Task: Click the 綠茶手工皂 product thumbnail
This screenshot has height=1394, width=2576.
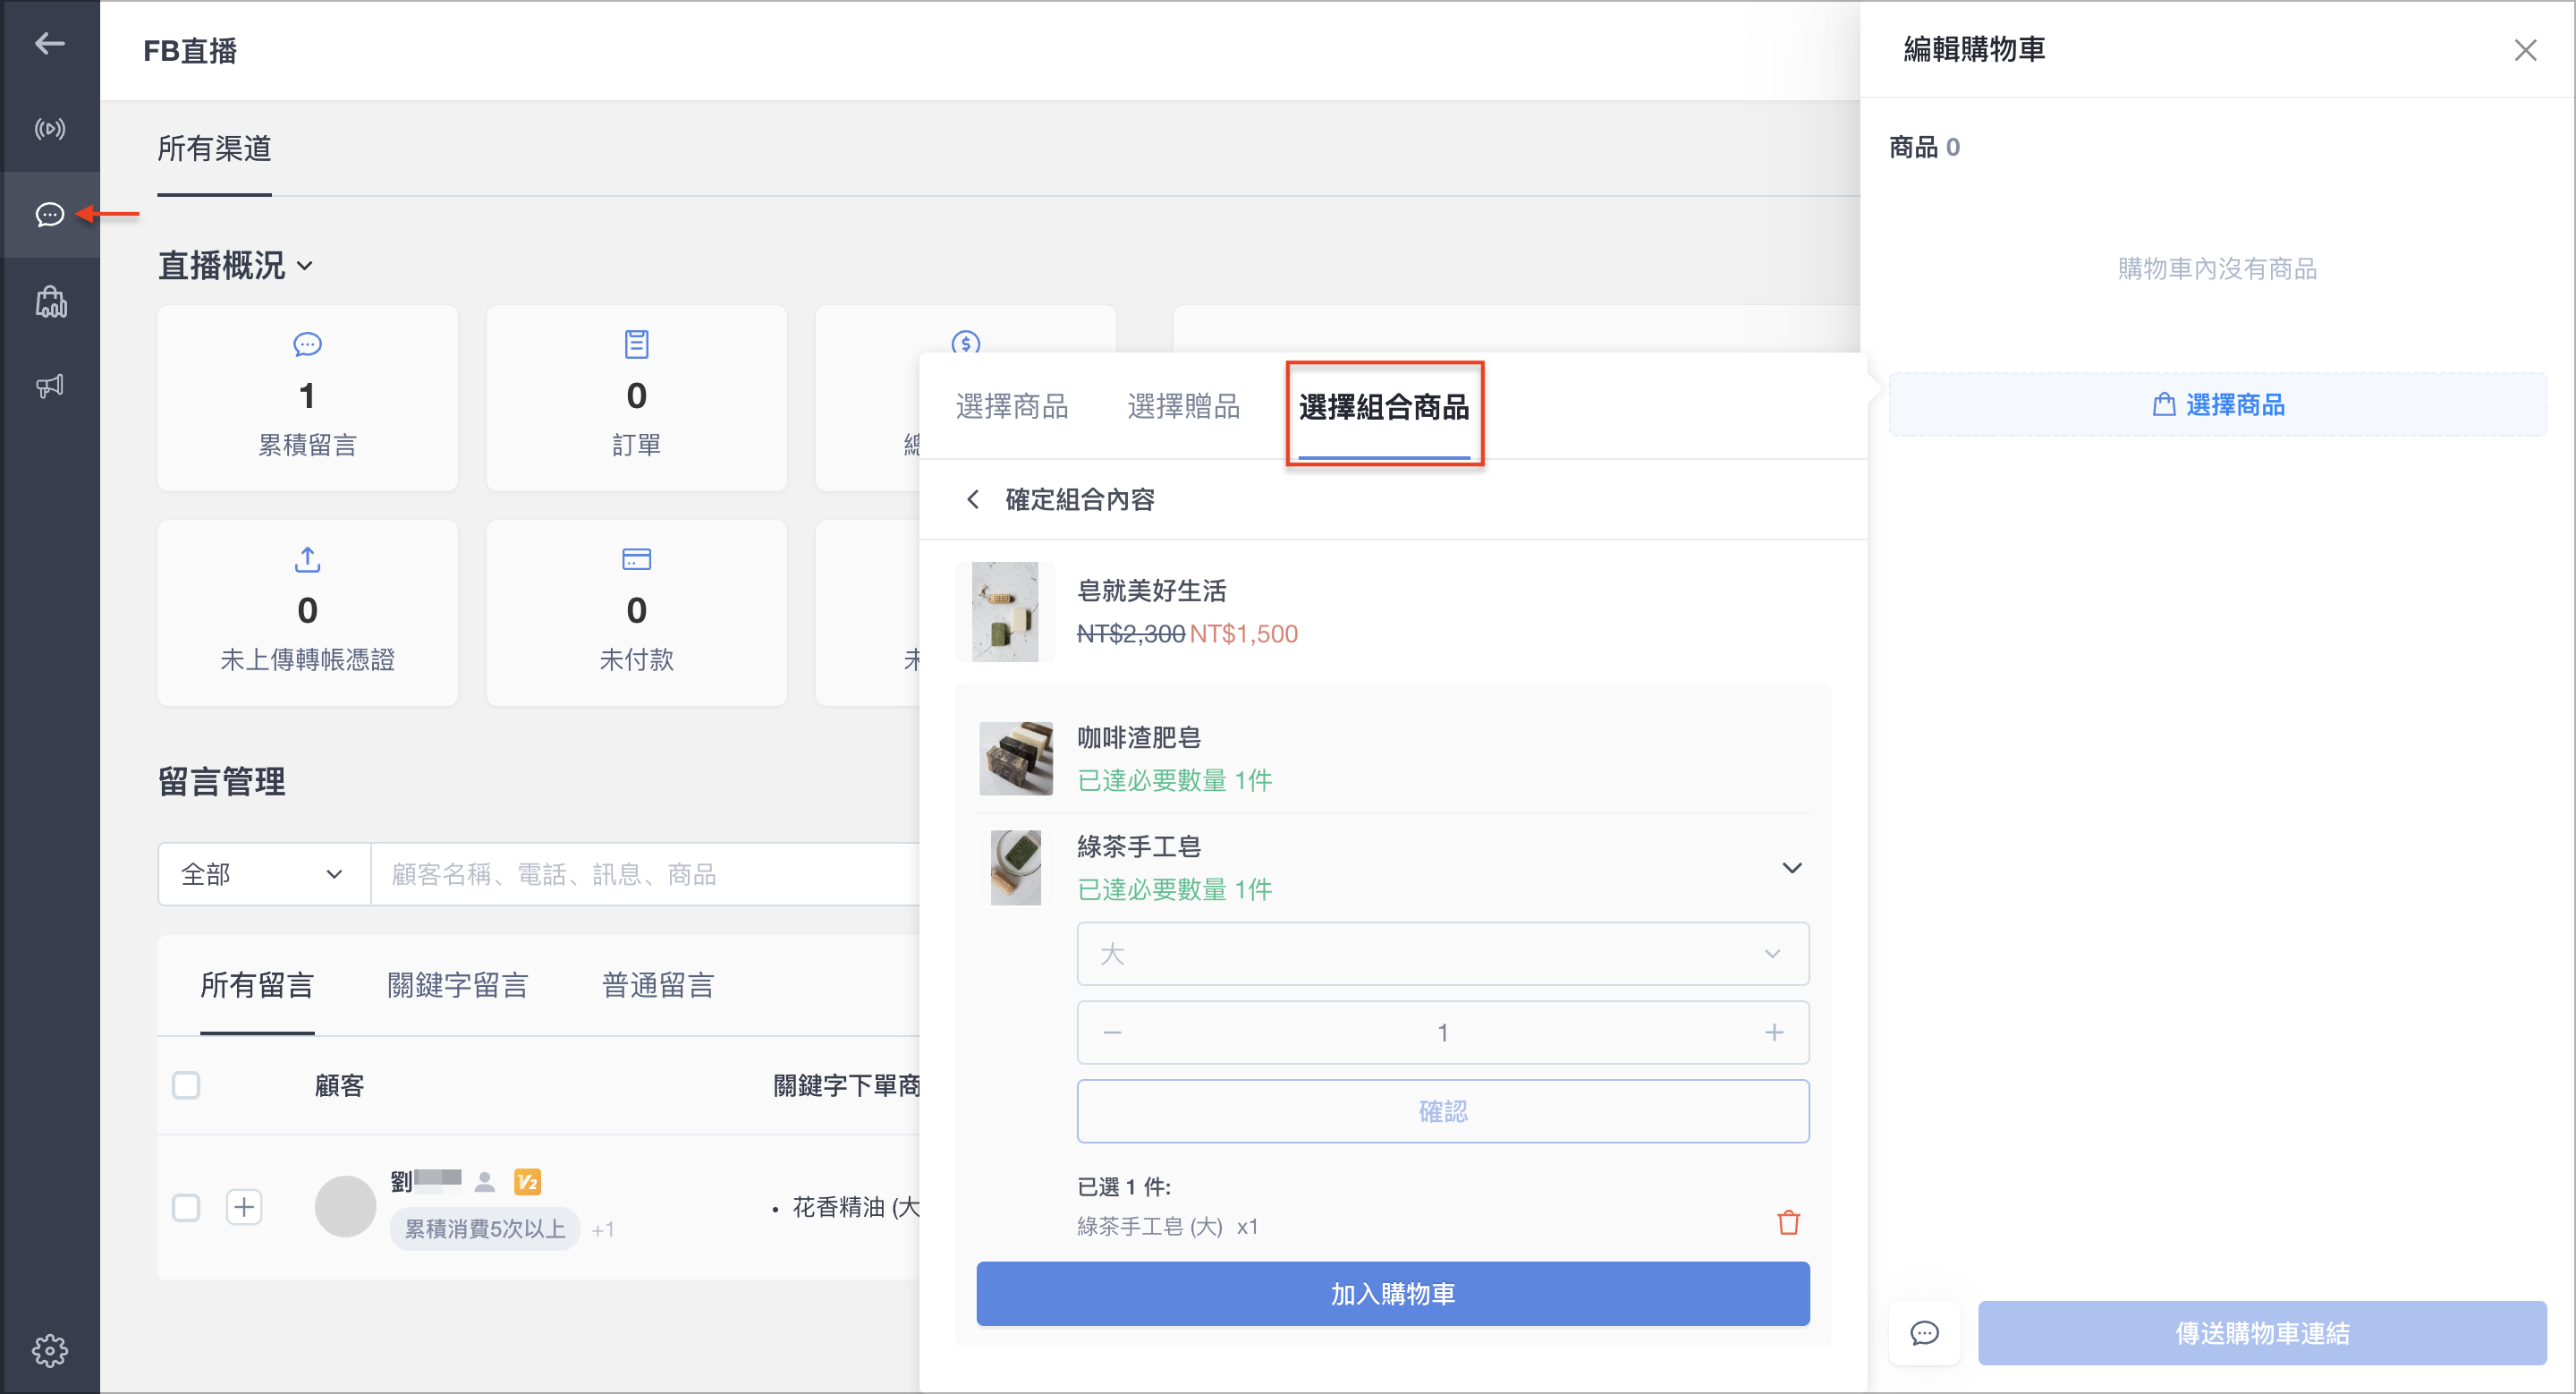Action: click(1015, 867)
